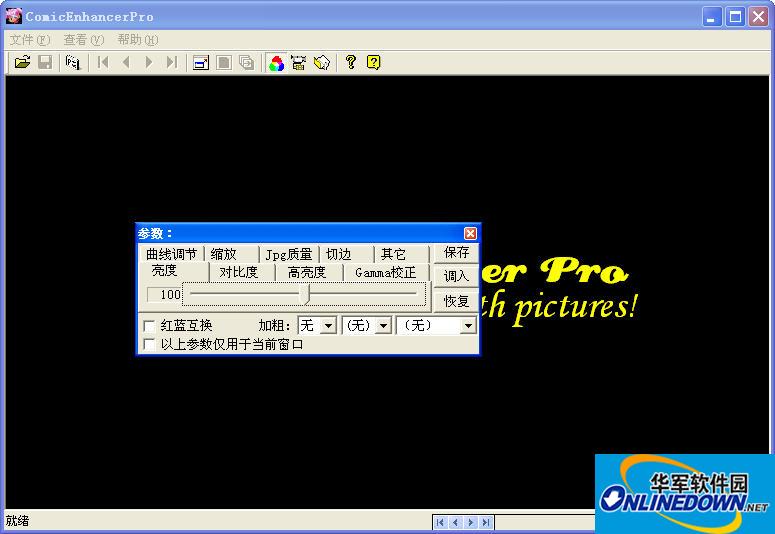Image resolution: width=775 pixels, height=534 pixels.
Task: Switch to the 曲线调节 tab
Action: 171,254
